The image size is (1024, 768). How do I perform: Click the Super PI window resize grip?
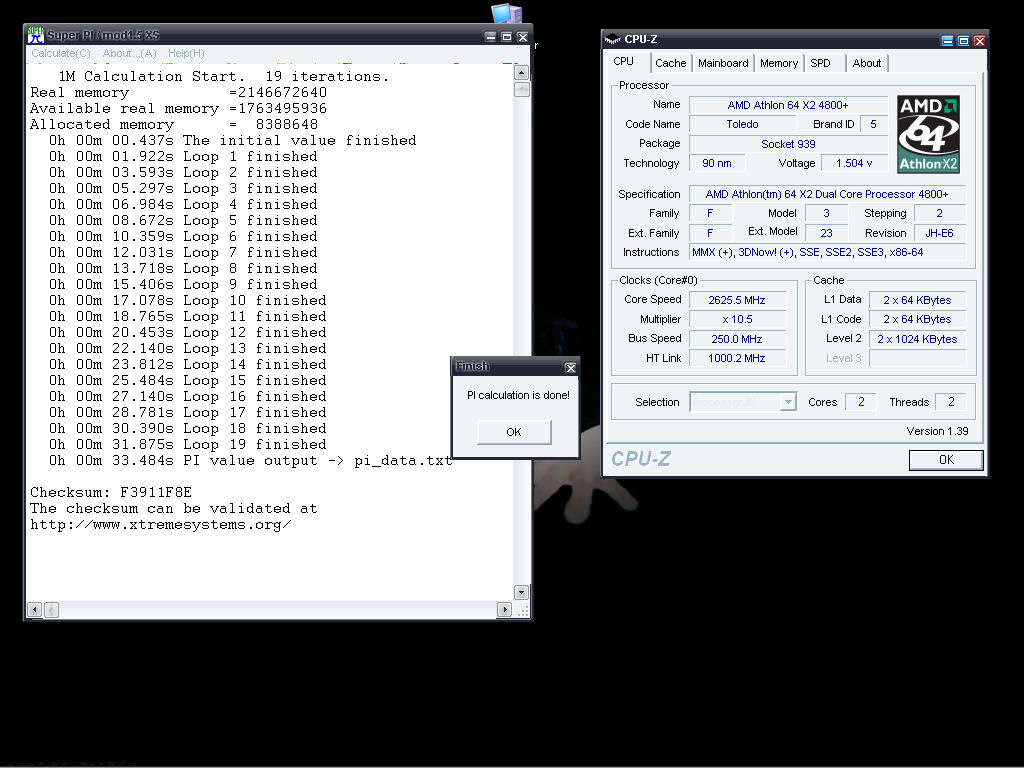(x=523, y=611)
